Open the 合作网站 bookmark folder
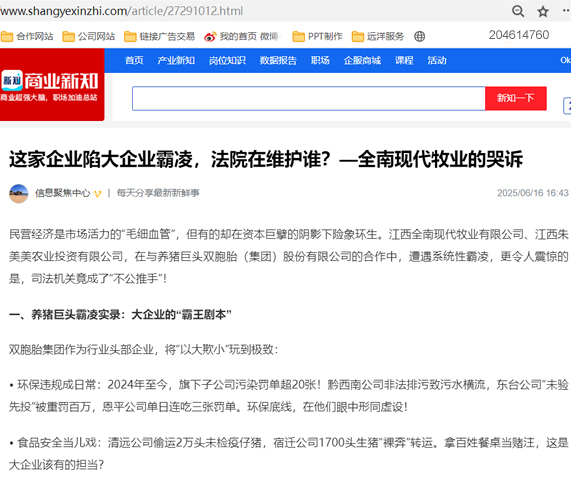Image resolution: width=571 pixels, height=491 pixels. pos(27,36)
